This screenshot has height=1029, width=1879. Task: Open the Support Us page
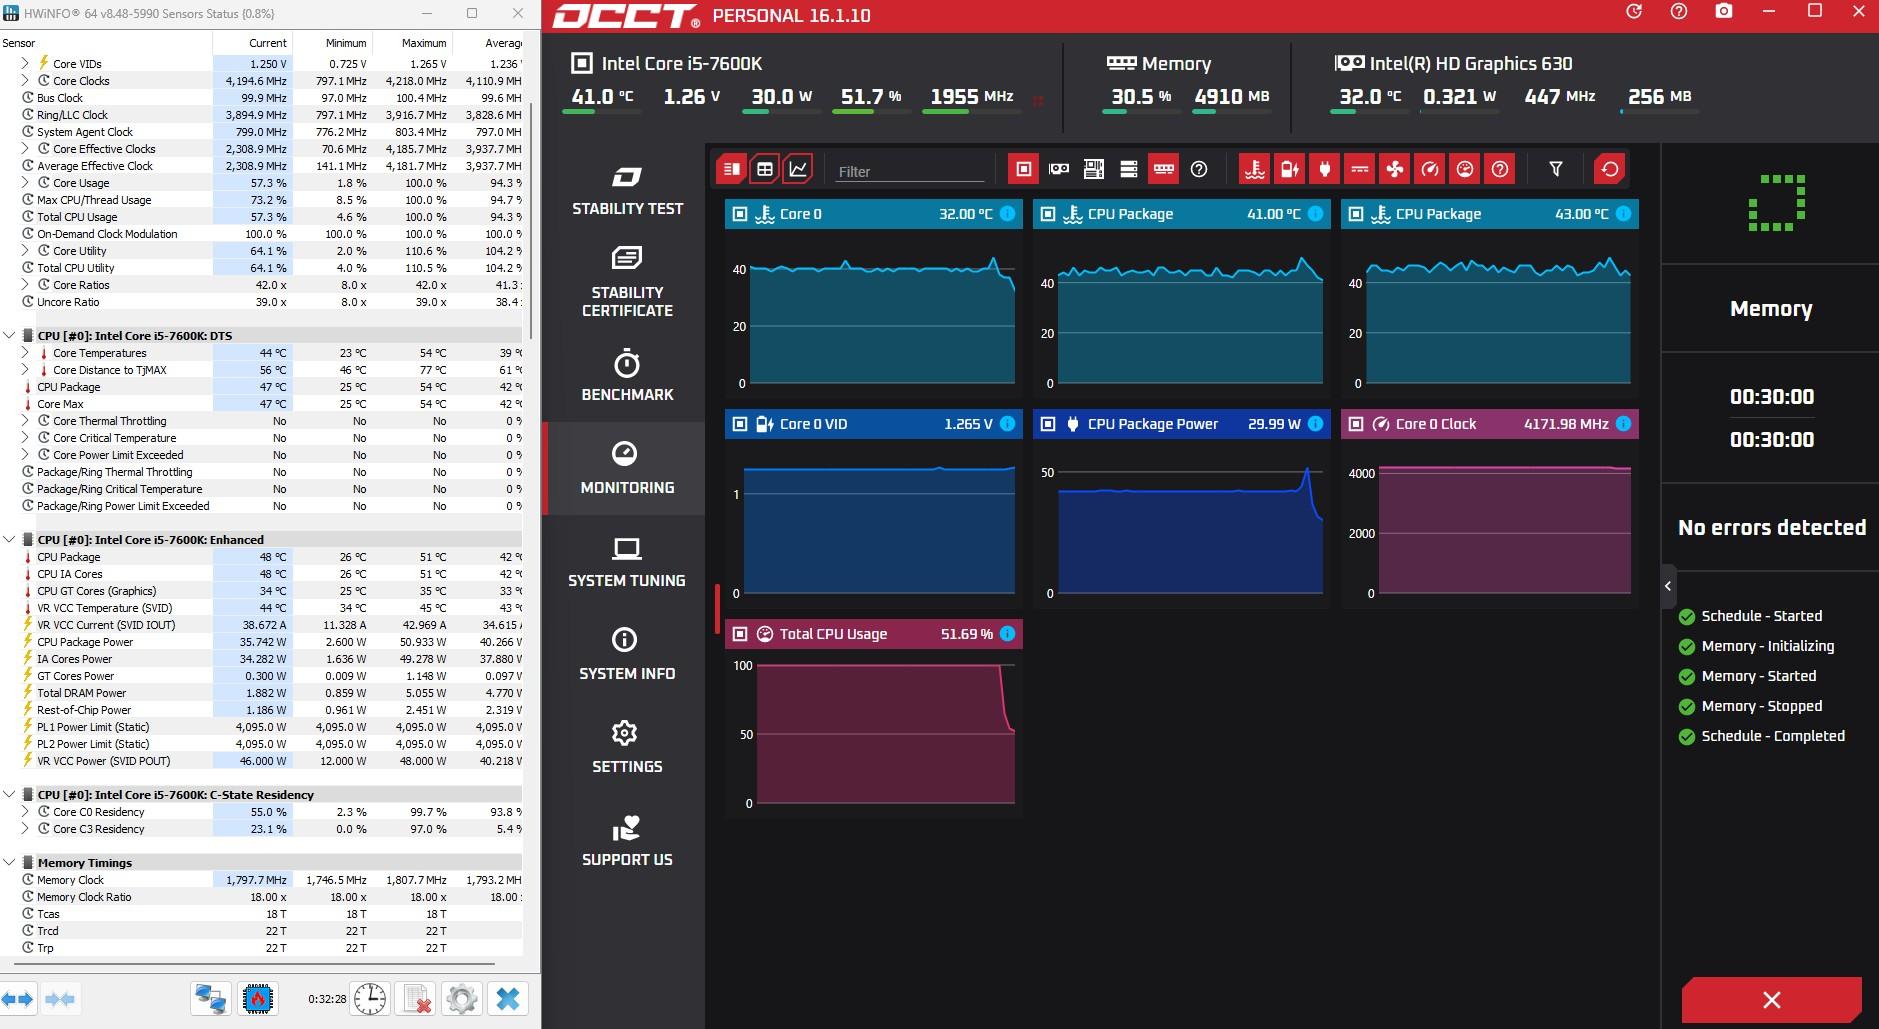click(627, 841)
